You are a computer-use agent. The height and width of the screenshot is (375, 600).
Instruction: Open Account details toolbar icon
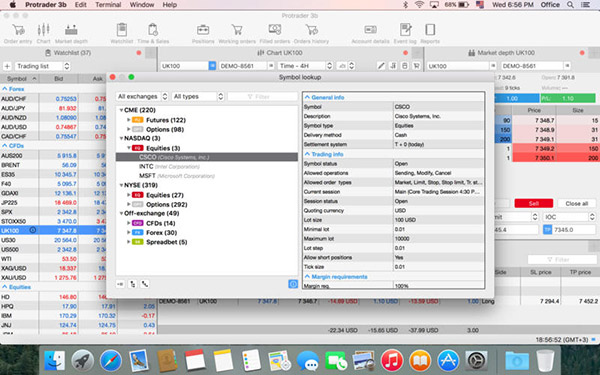(x=370, y=33)
